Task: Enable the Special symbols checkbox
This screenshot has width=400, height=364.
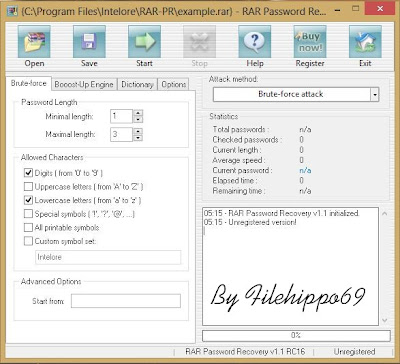Action: (x=28, y=214)
